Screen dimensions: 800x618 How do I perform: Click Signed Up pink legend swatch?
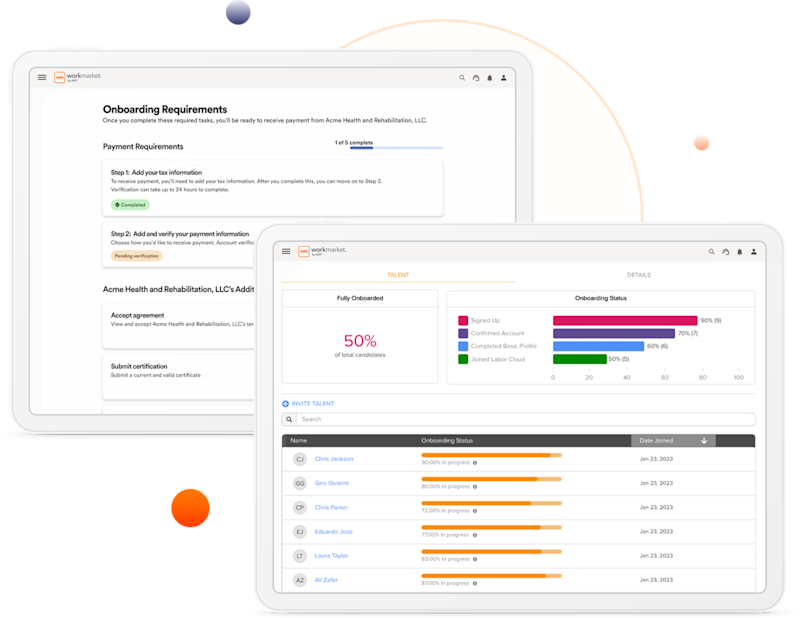click(463, 320)
